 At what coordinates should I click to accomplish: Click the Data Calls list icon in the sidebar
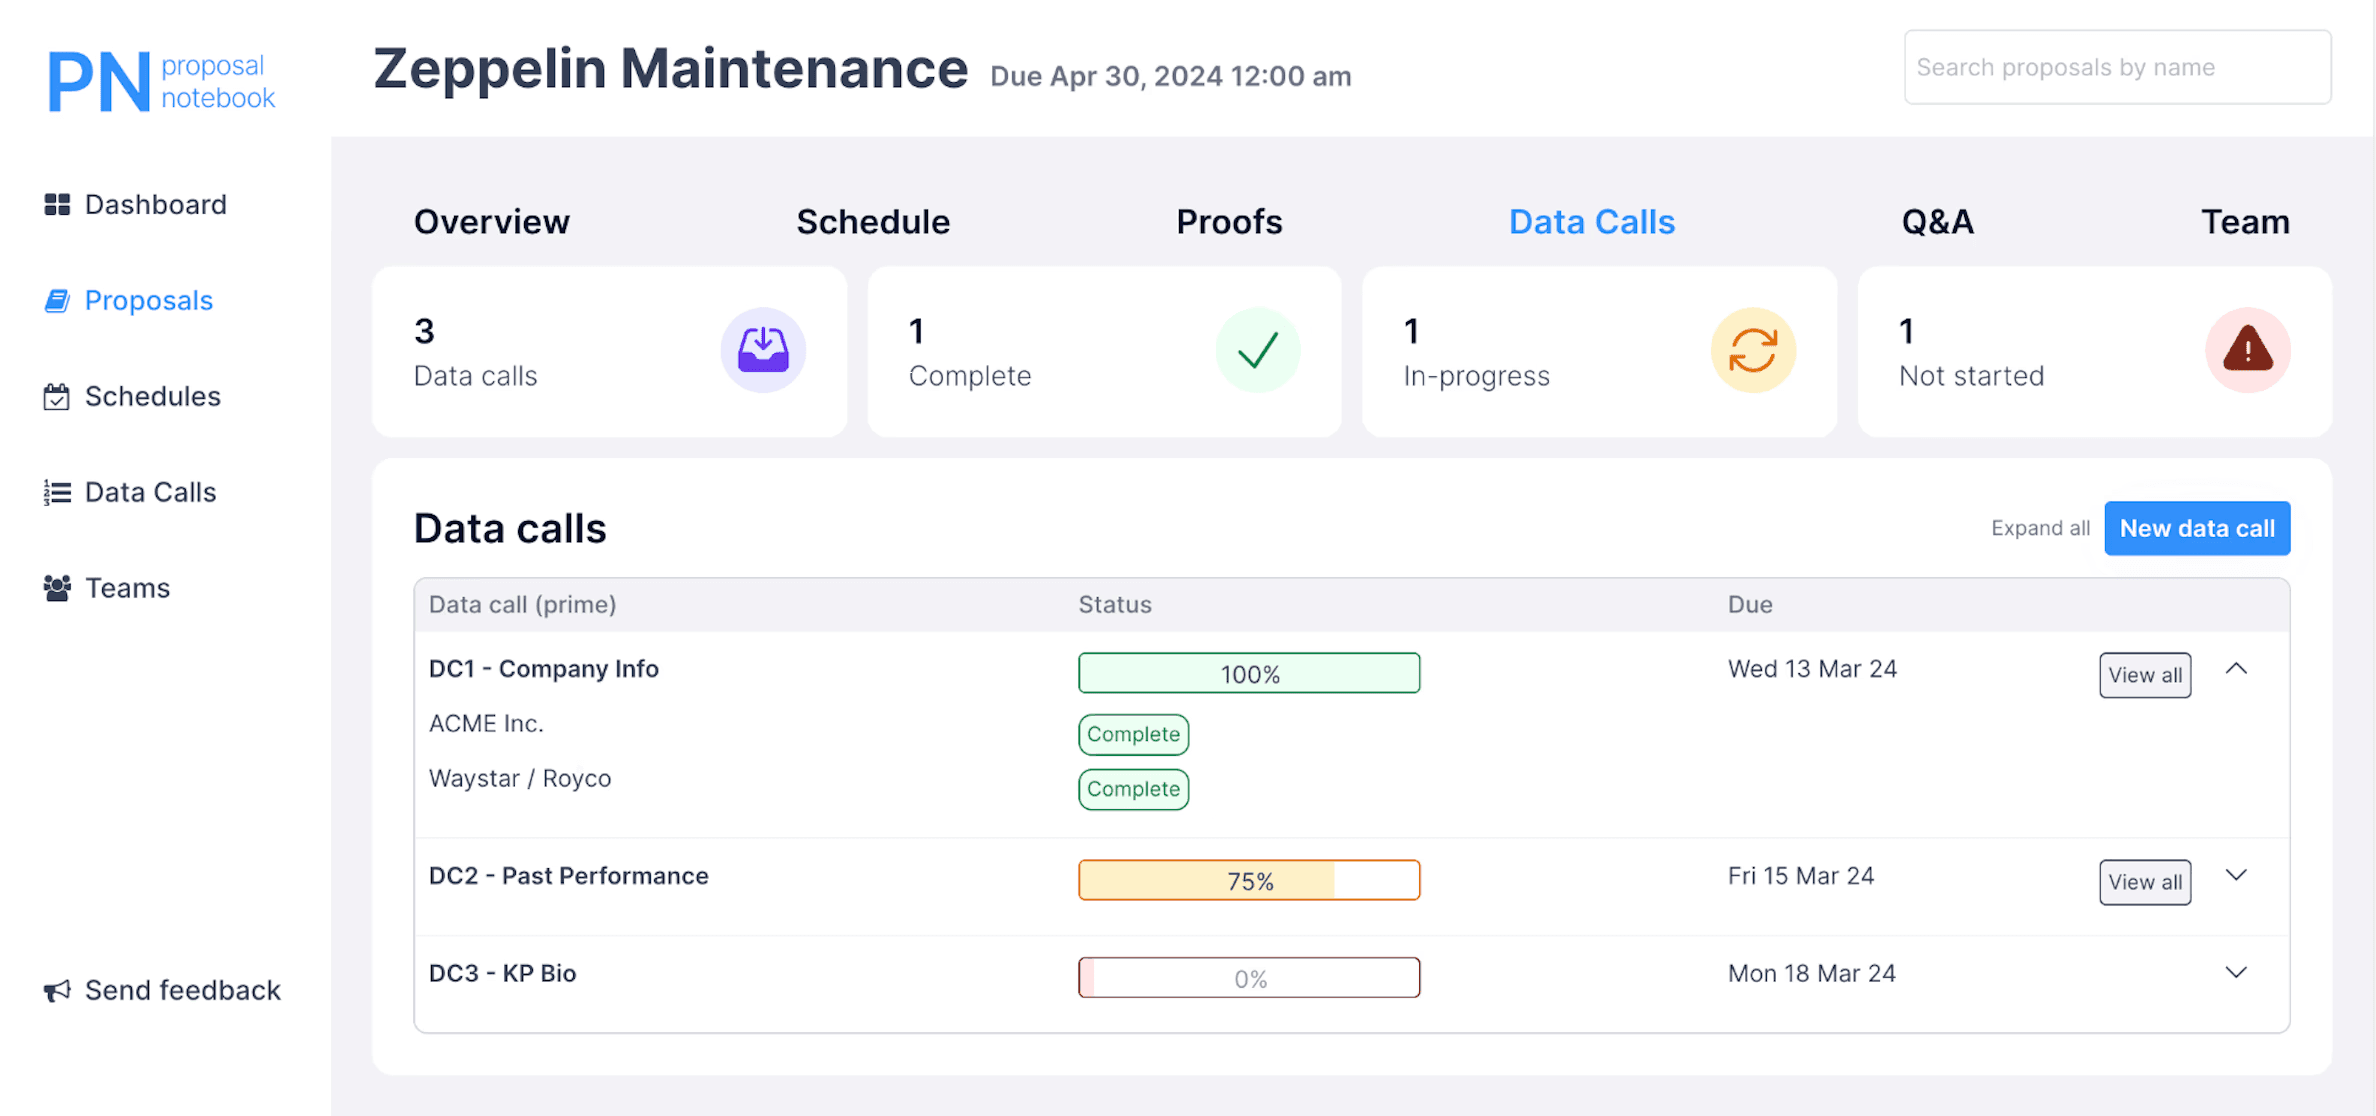(57, 492)
